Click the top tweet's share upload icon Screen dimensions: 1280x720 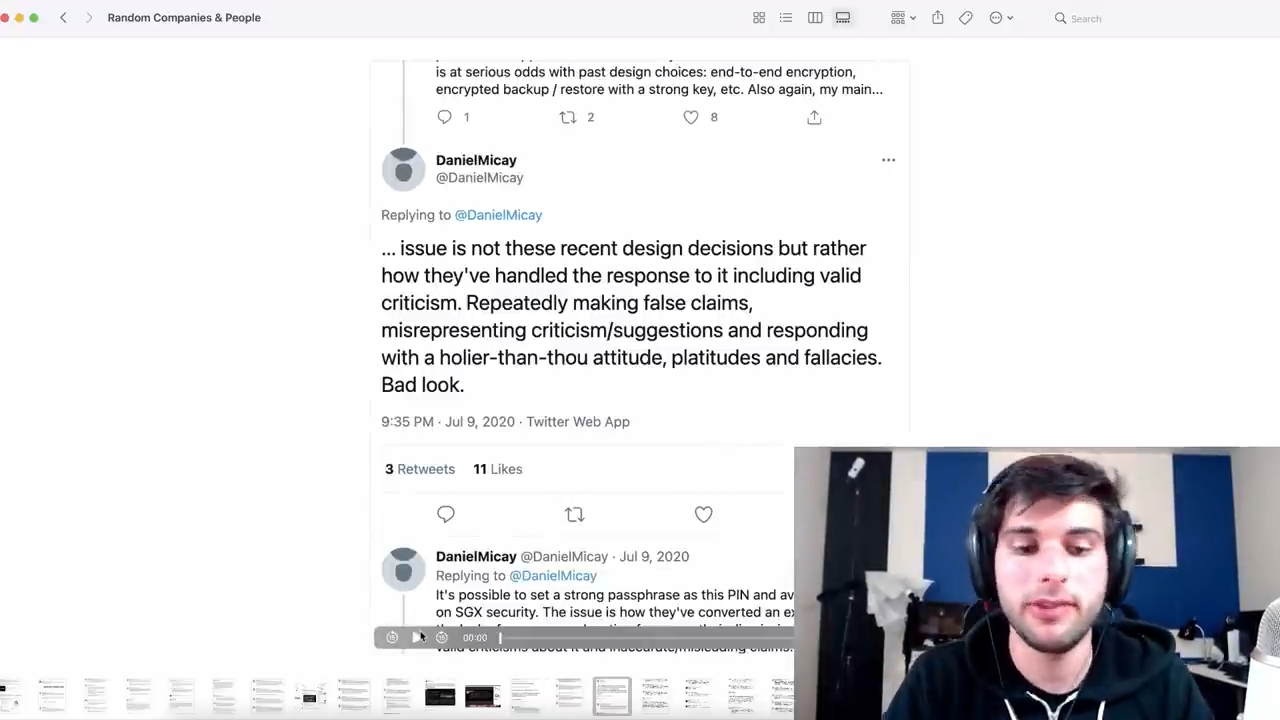814,117
